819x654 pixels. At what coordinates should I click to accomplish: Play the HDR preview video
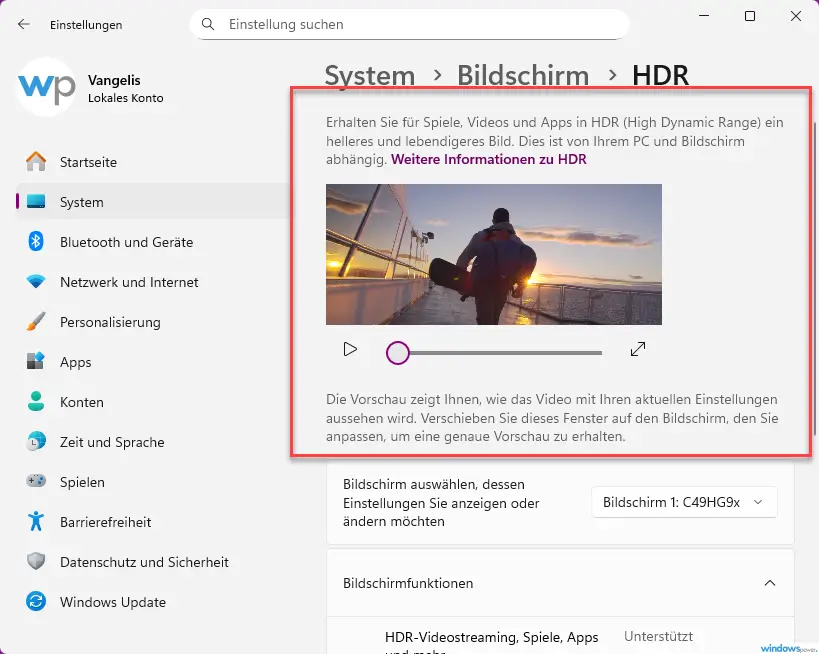pos(350,350)
